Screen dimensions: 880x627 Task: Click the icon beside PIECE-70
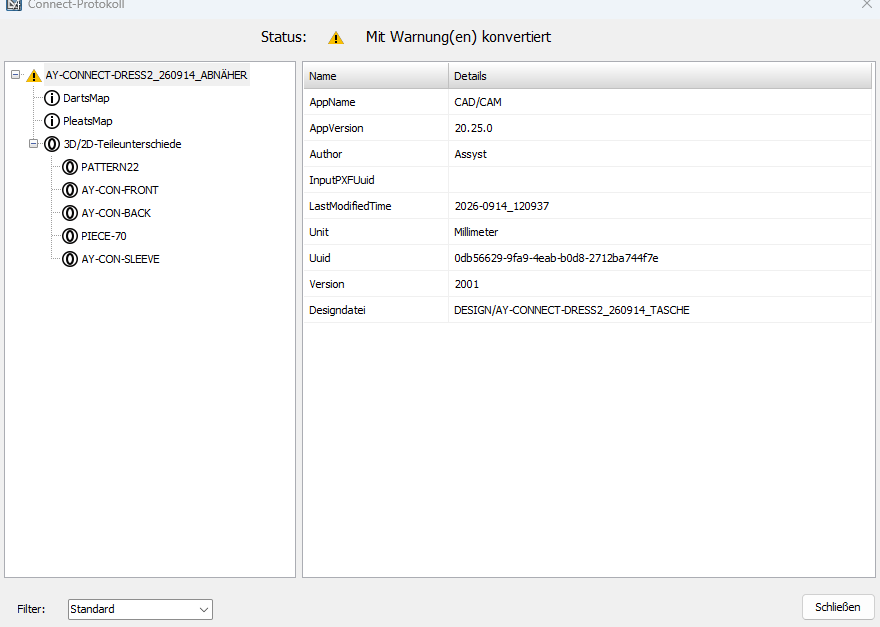pos(70,236)
